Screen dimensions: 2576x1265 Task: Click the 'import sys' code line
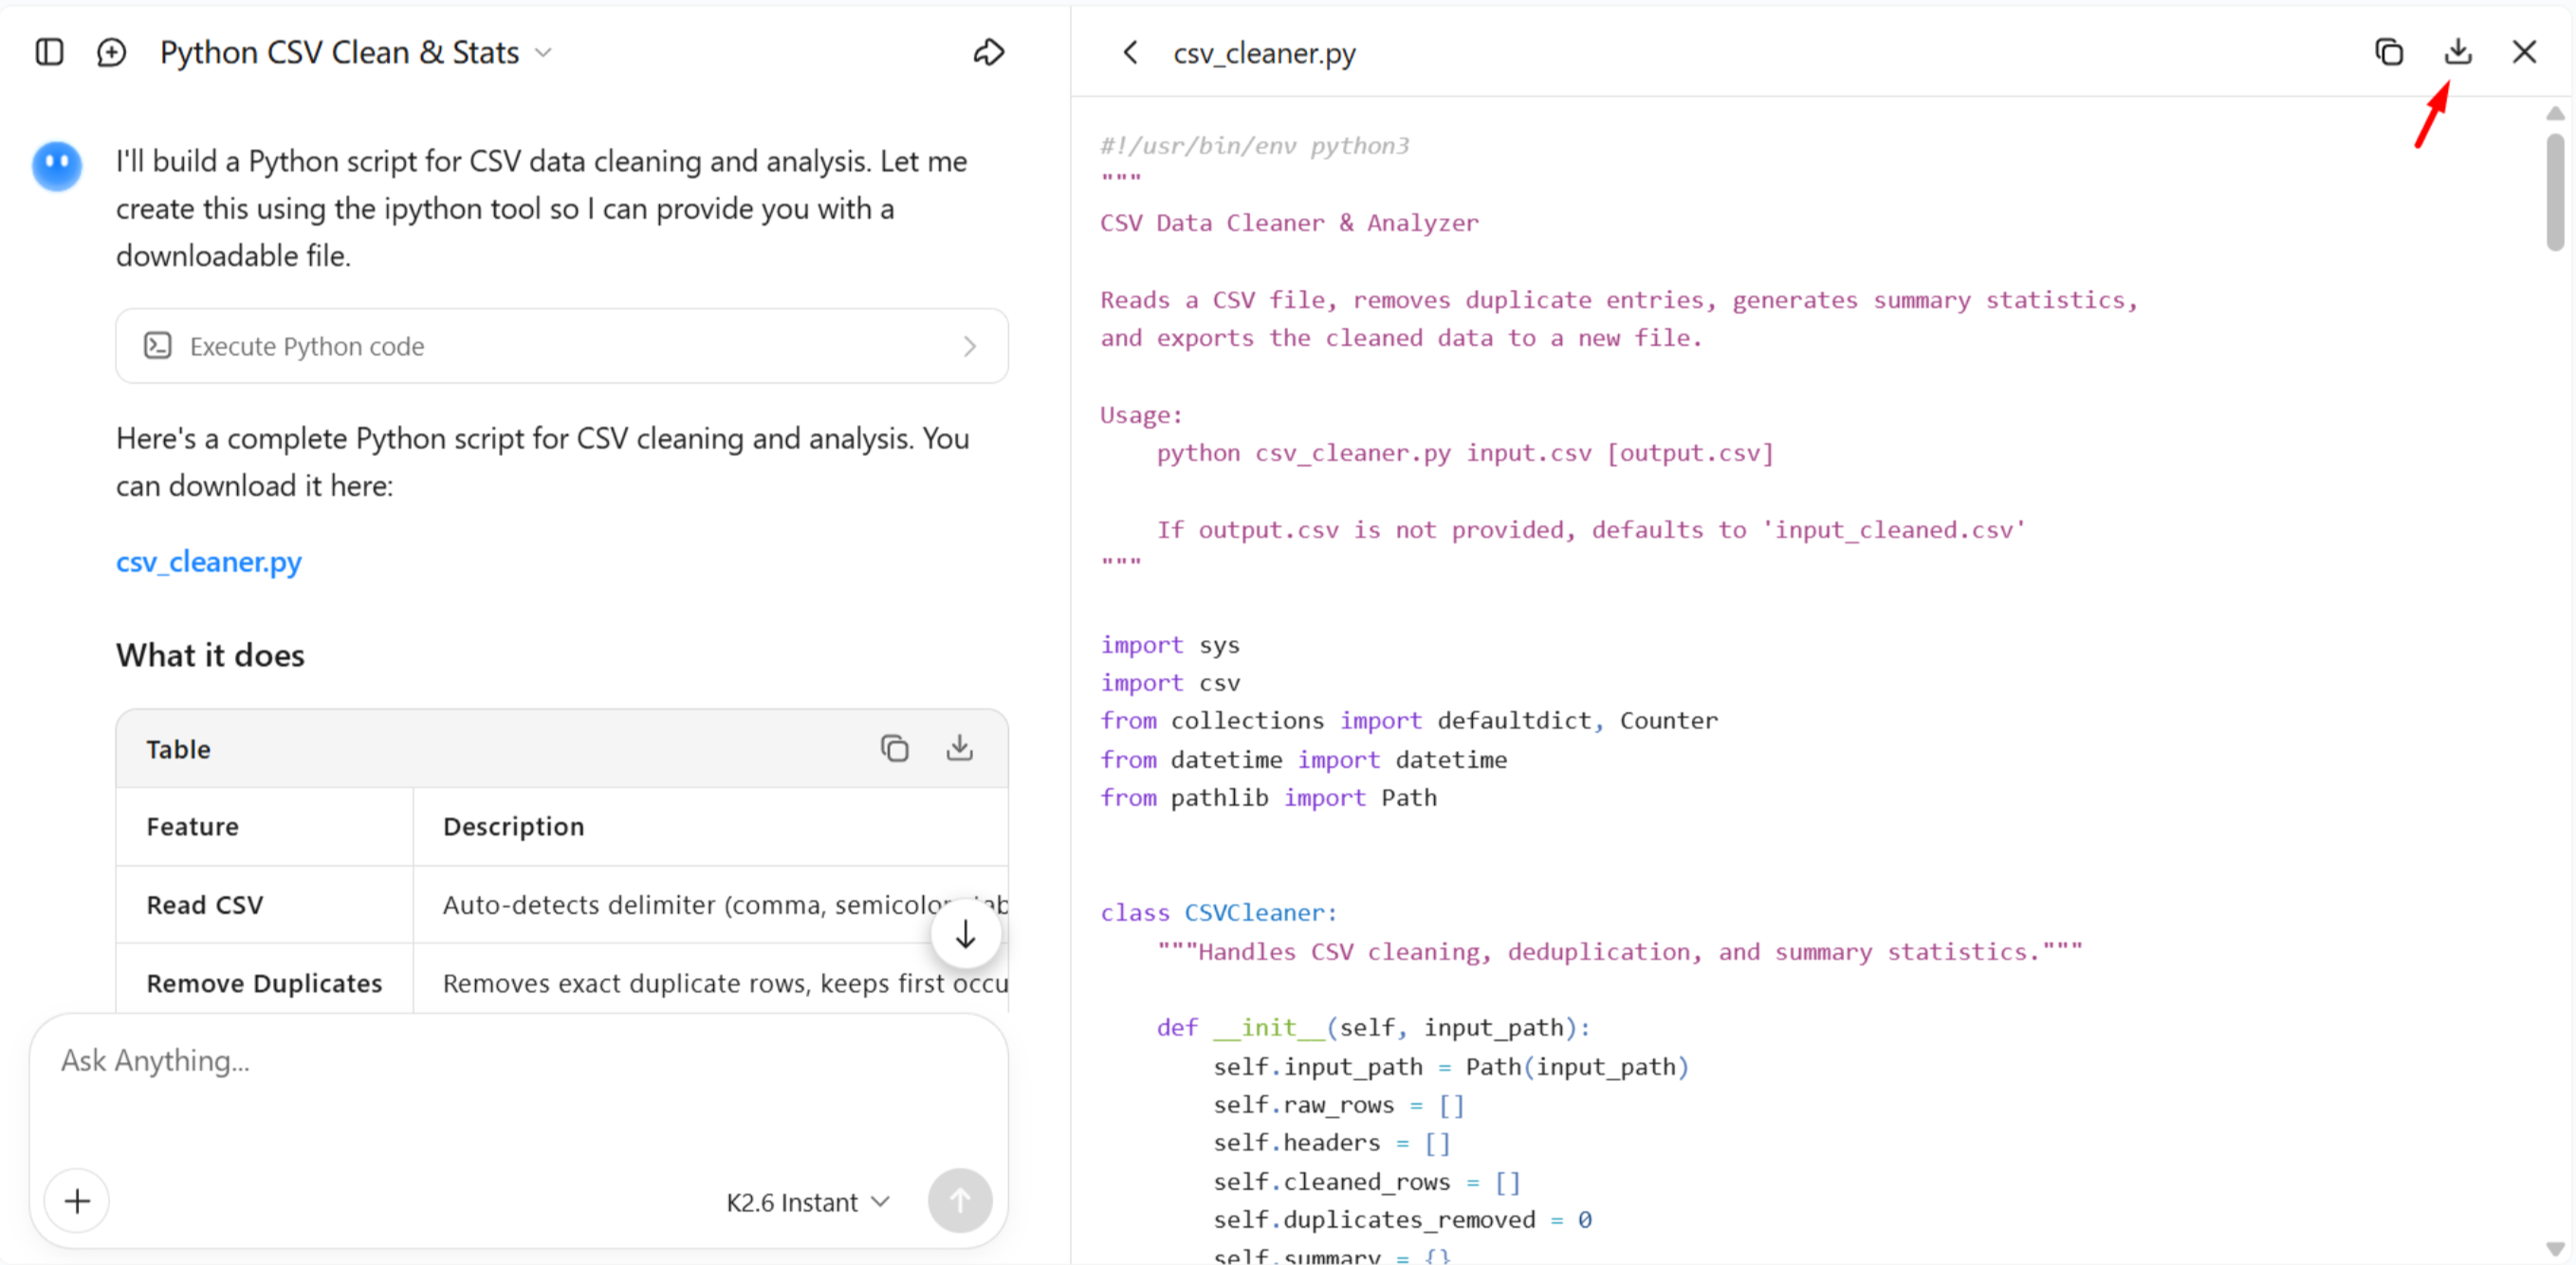pyautogui.click(x=1170, y=645)
